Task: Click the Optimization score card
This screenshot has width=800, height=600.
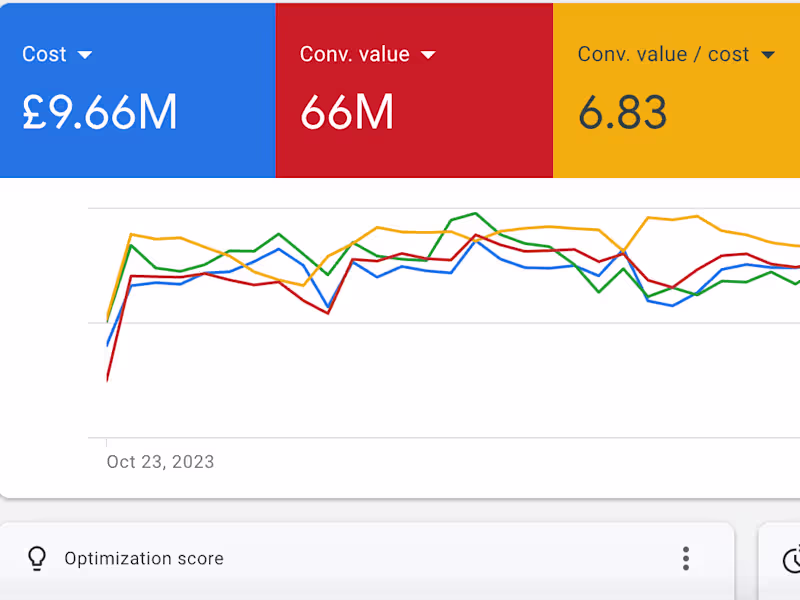Action: click(x=400, y=558)
